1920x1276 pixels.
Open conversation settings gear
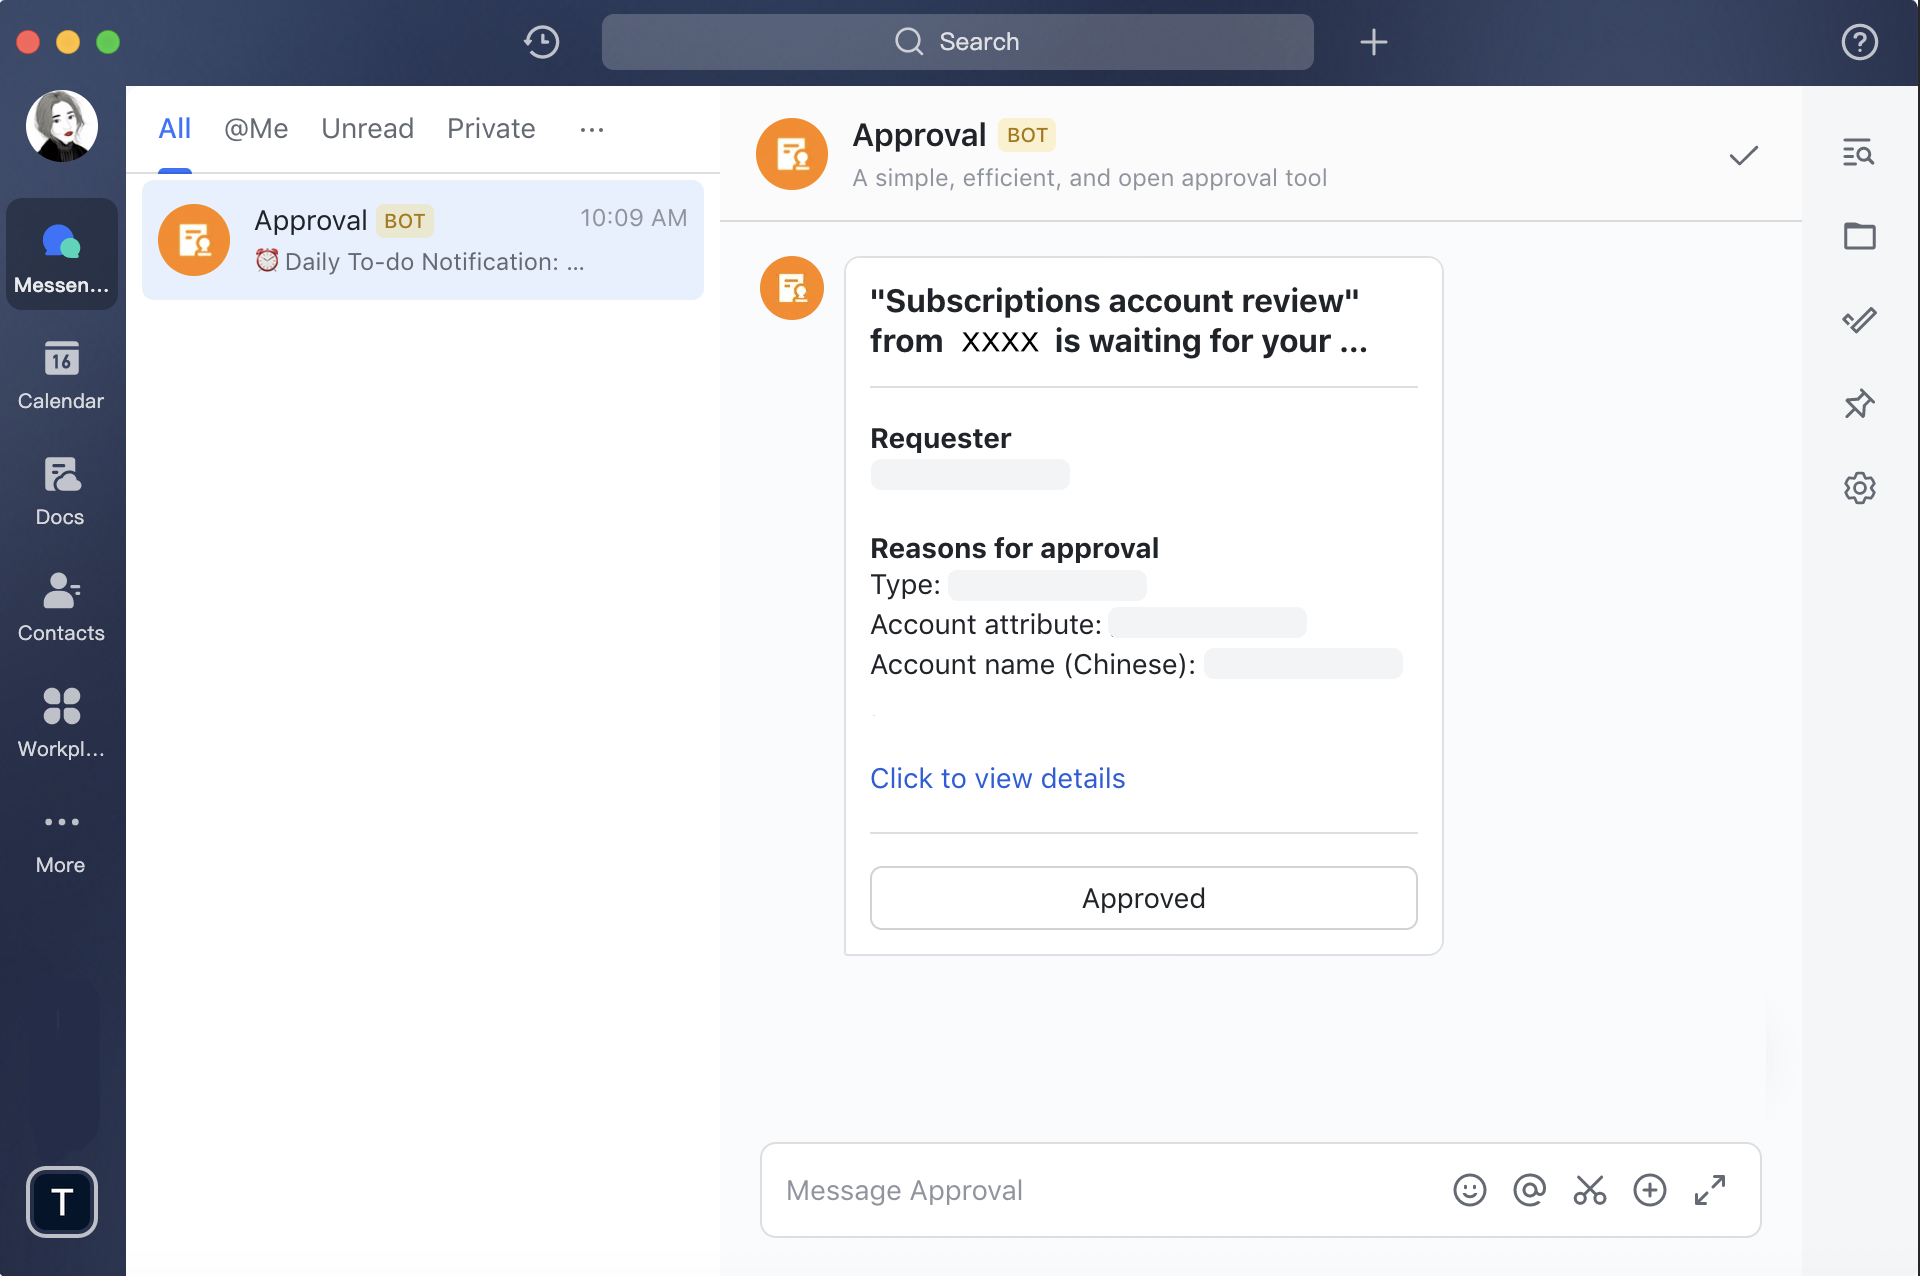(x=1859, y=488)
